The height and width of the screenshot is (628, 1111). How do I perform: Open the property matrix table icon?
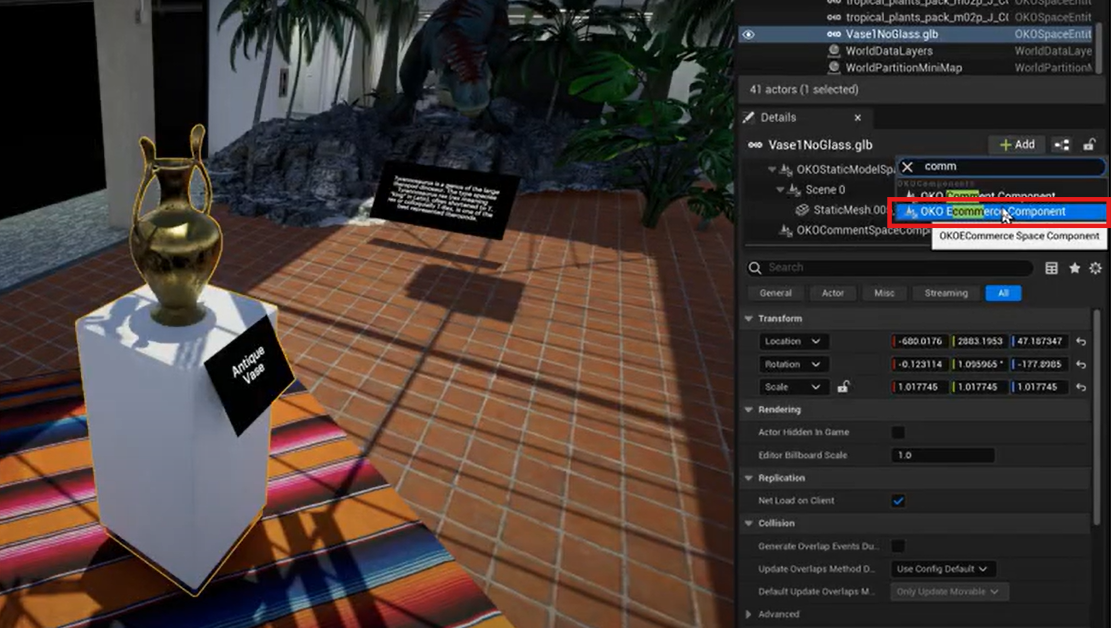[x=1051, y=268]
